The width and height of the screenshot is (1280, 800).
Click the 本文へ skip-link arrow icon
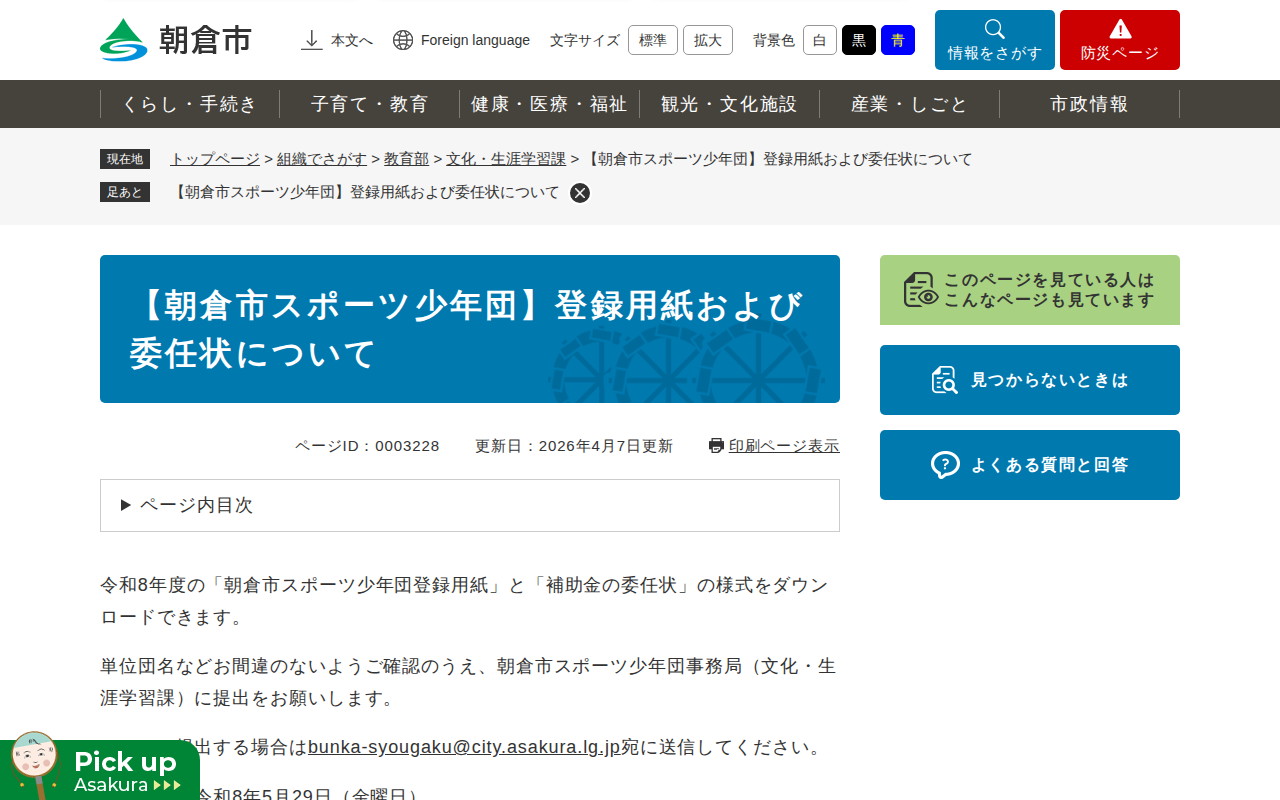[x=310, y=40]
